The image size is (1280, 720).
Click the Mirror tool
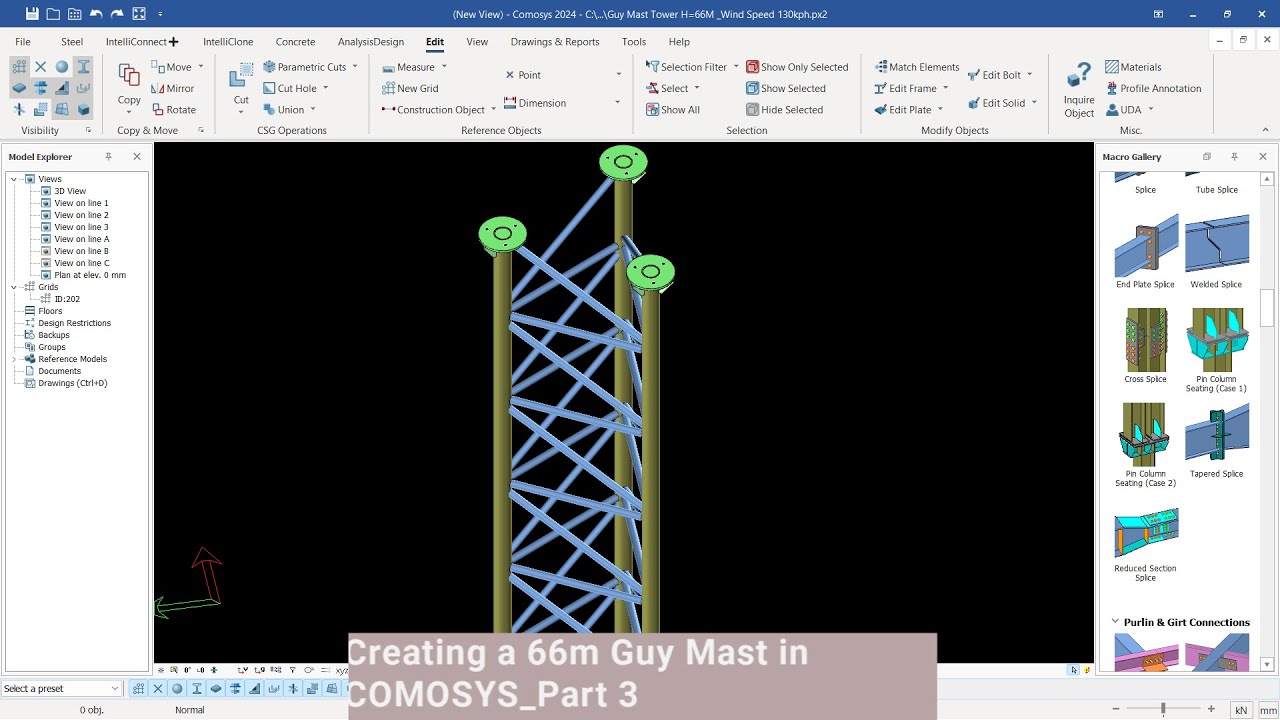click(173, 88)
